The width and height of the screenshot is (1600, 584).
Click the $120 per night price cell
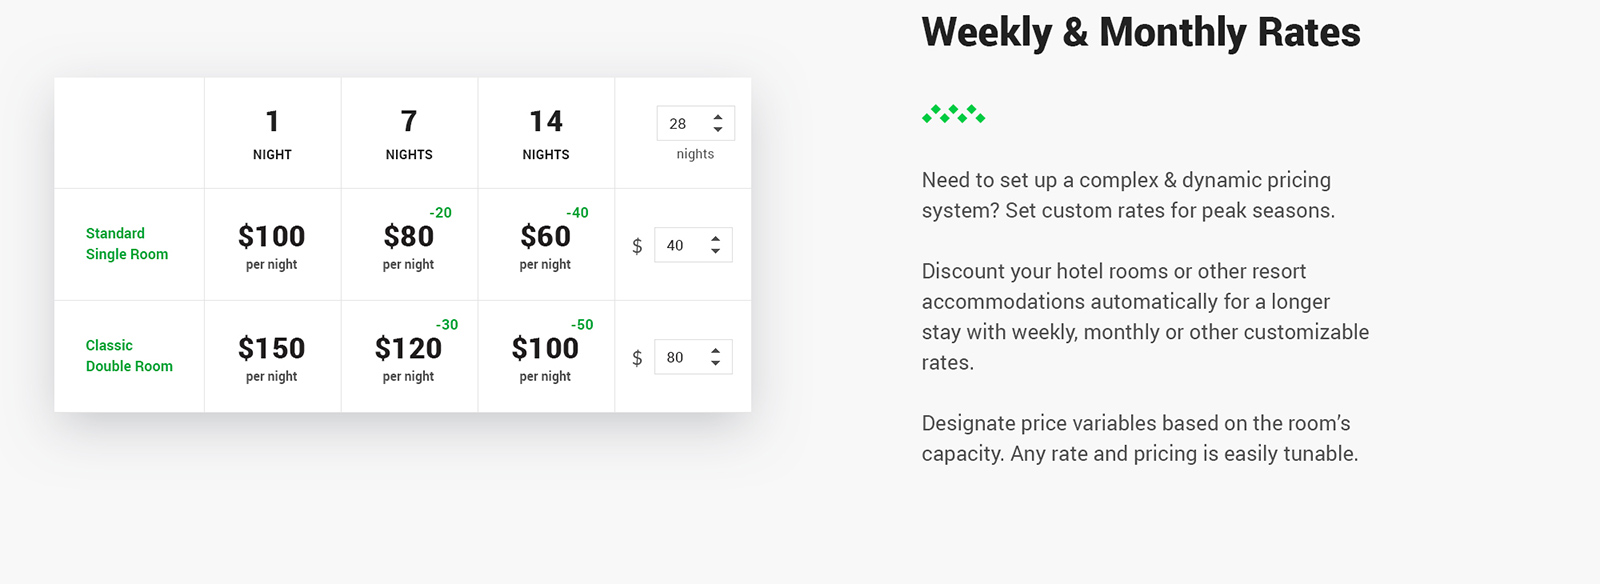(409, 357)
